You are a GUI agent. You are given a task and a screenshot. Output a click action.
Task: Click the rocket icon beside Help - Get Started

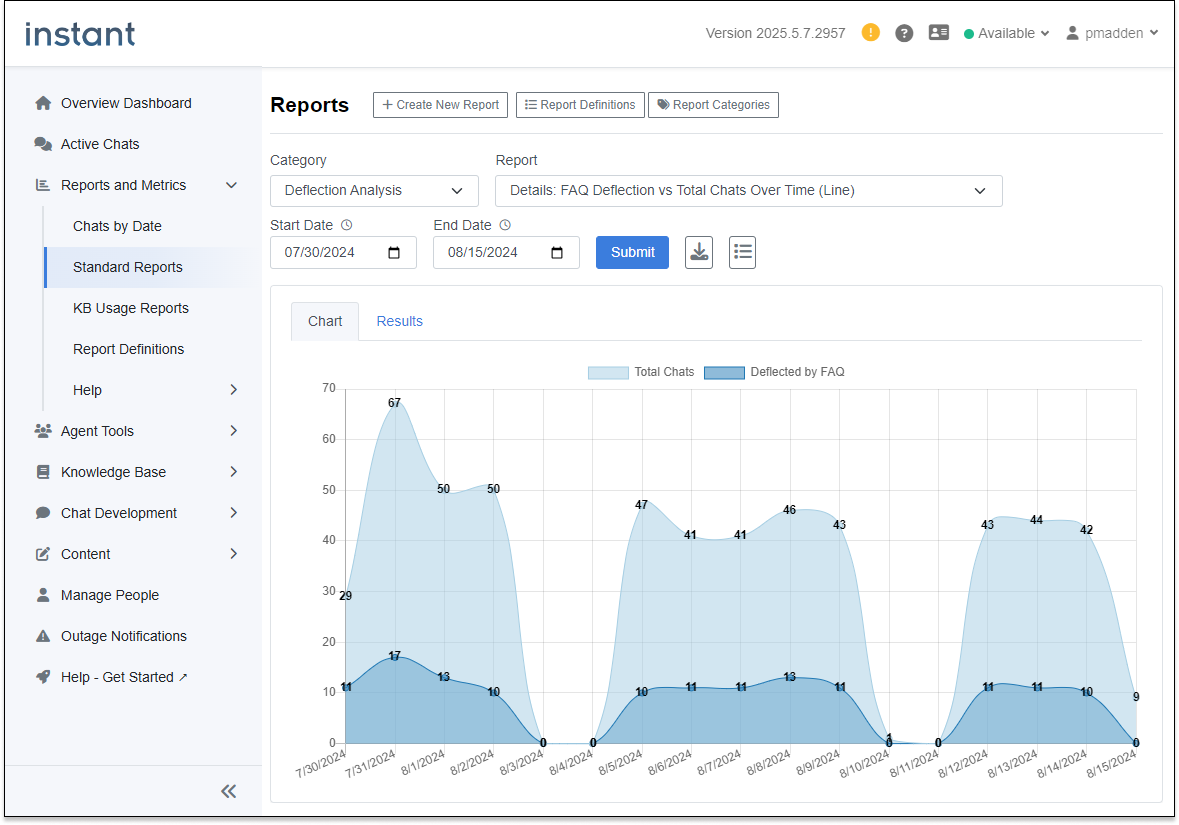tap(43, 677)
